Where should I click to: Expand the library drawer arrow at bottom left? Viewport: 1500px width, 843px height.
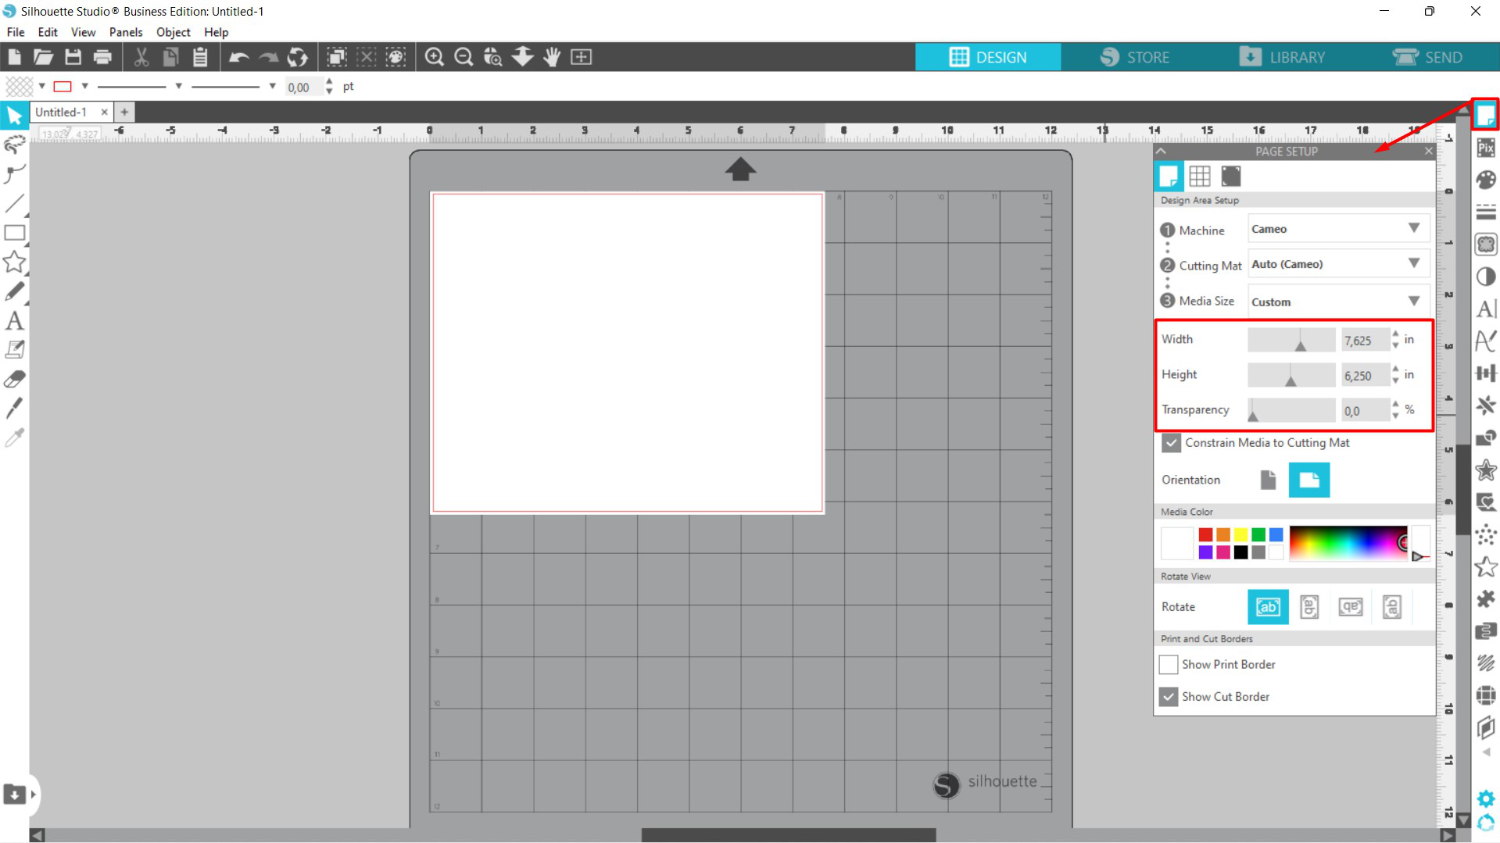click(x=33, y=795)
